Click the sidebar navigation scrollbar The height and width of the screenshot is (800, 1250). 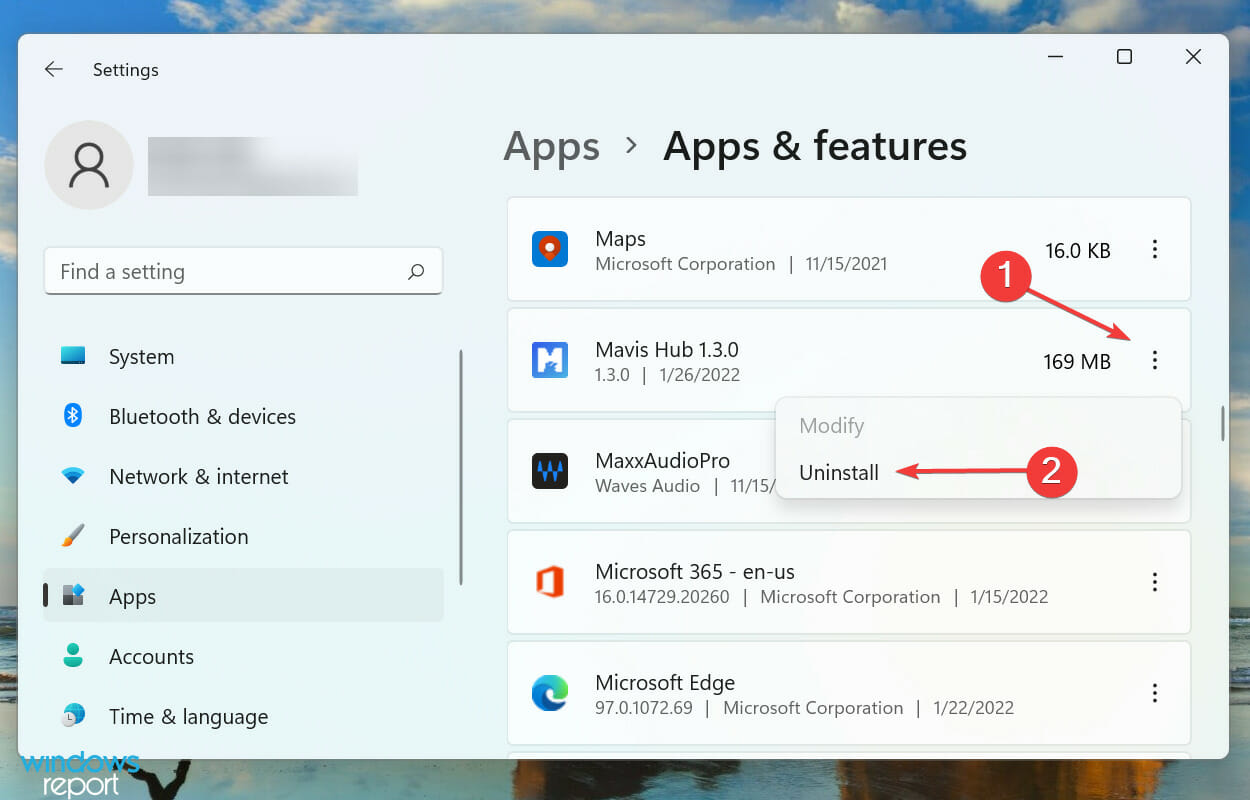(460, 467)
